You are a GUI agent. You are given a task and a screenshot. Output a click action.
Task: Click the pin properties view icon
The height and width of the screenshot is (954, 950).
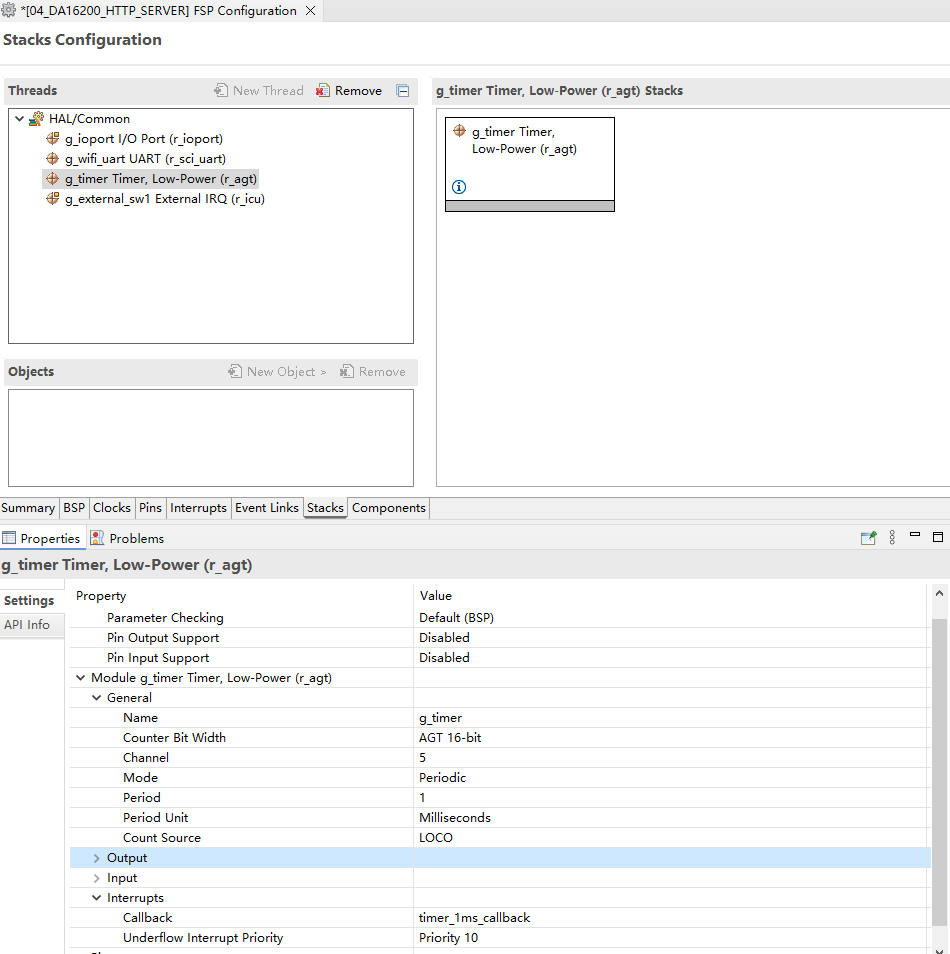(868, 538)
